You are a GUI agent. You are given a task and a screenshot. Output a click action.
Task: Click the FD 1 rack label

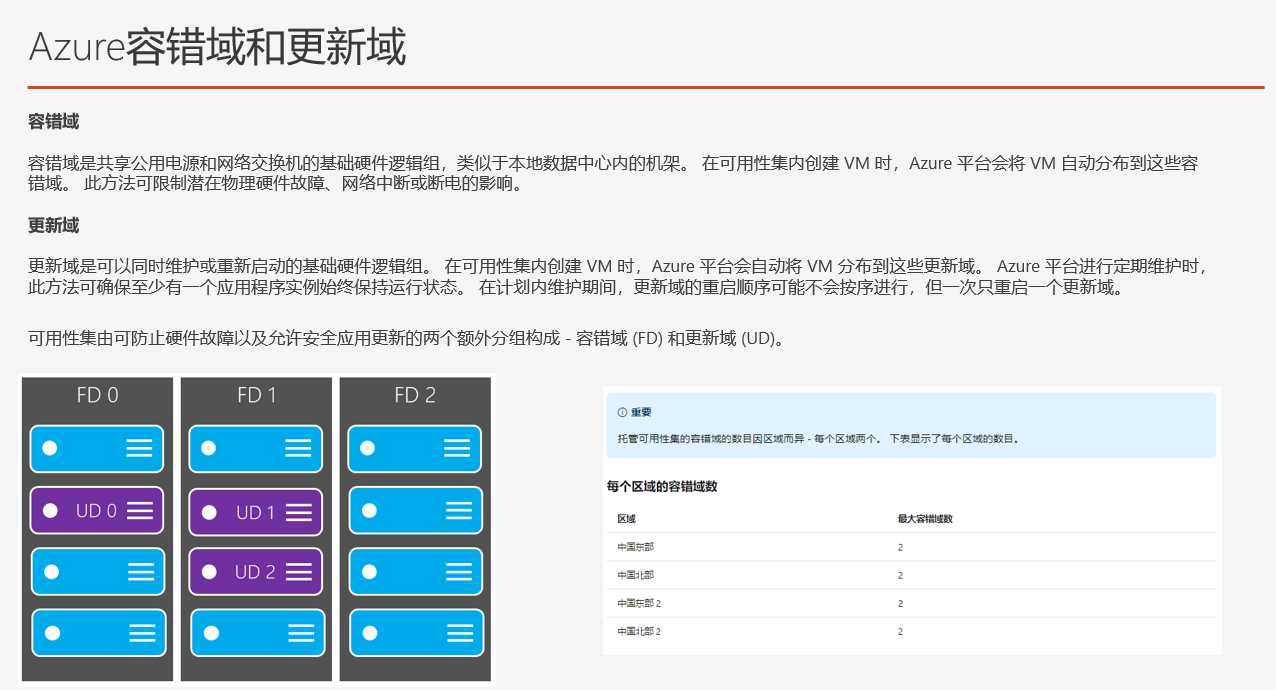256,395
